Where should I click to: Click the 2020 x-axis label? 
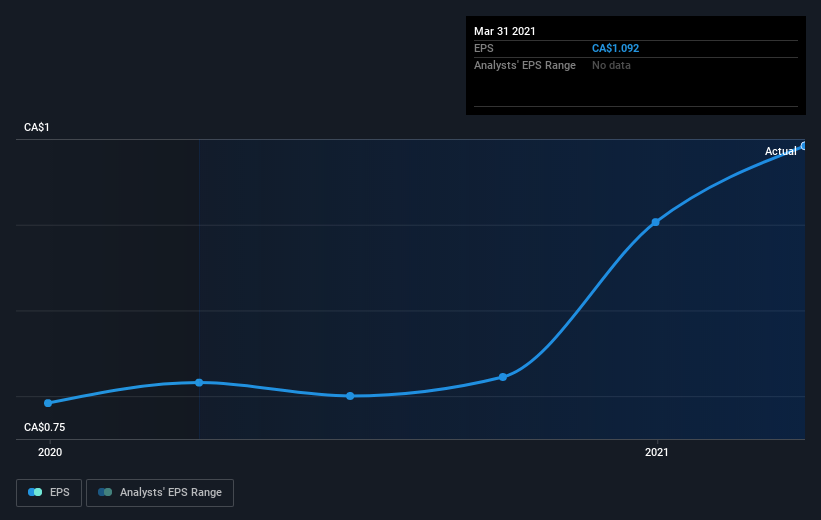tap(50, 452)
